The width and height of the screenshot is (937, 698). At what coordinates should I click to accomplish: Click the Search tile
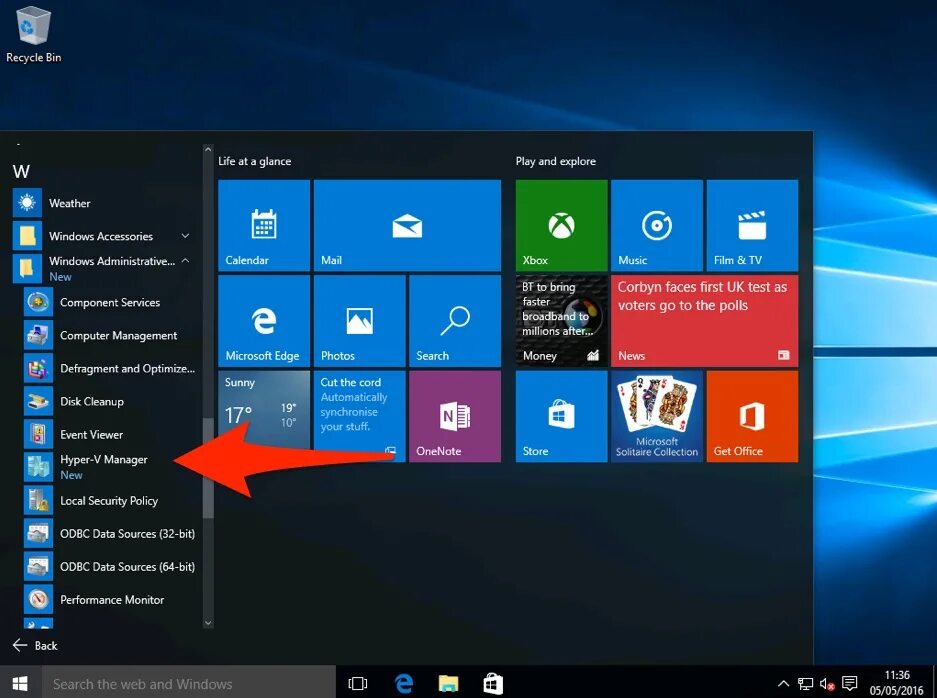(455, 321)
